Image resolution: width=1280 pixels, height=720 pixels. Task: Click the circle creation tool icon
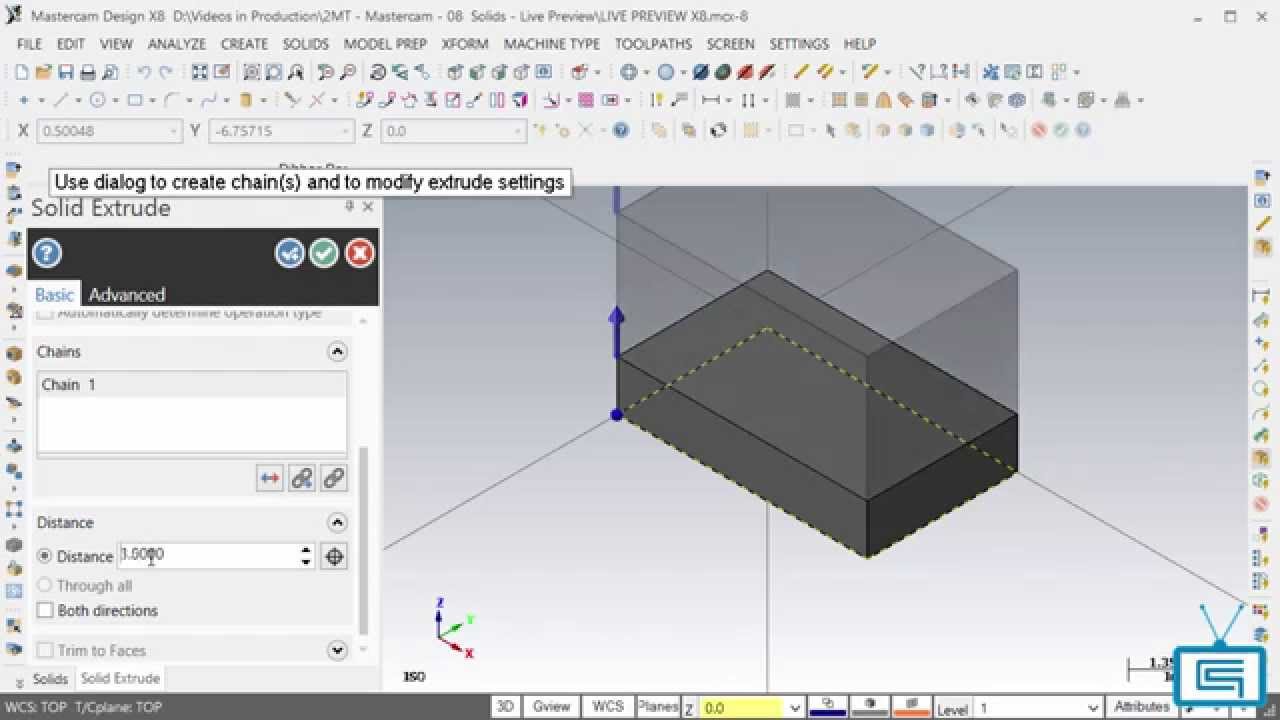click(98, 100)
